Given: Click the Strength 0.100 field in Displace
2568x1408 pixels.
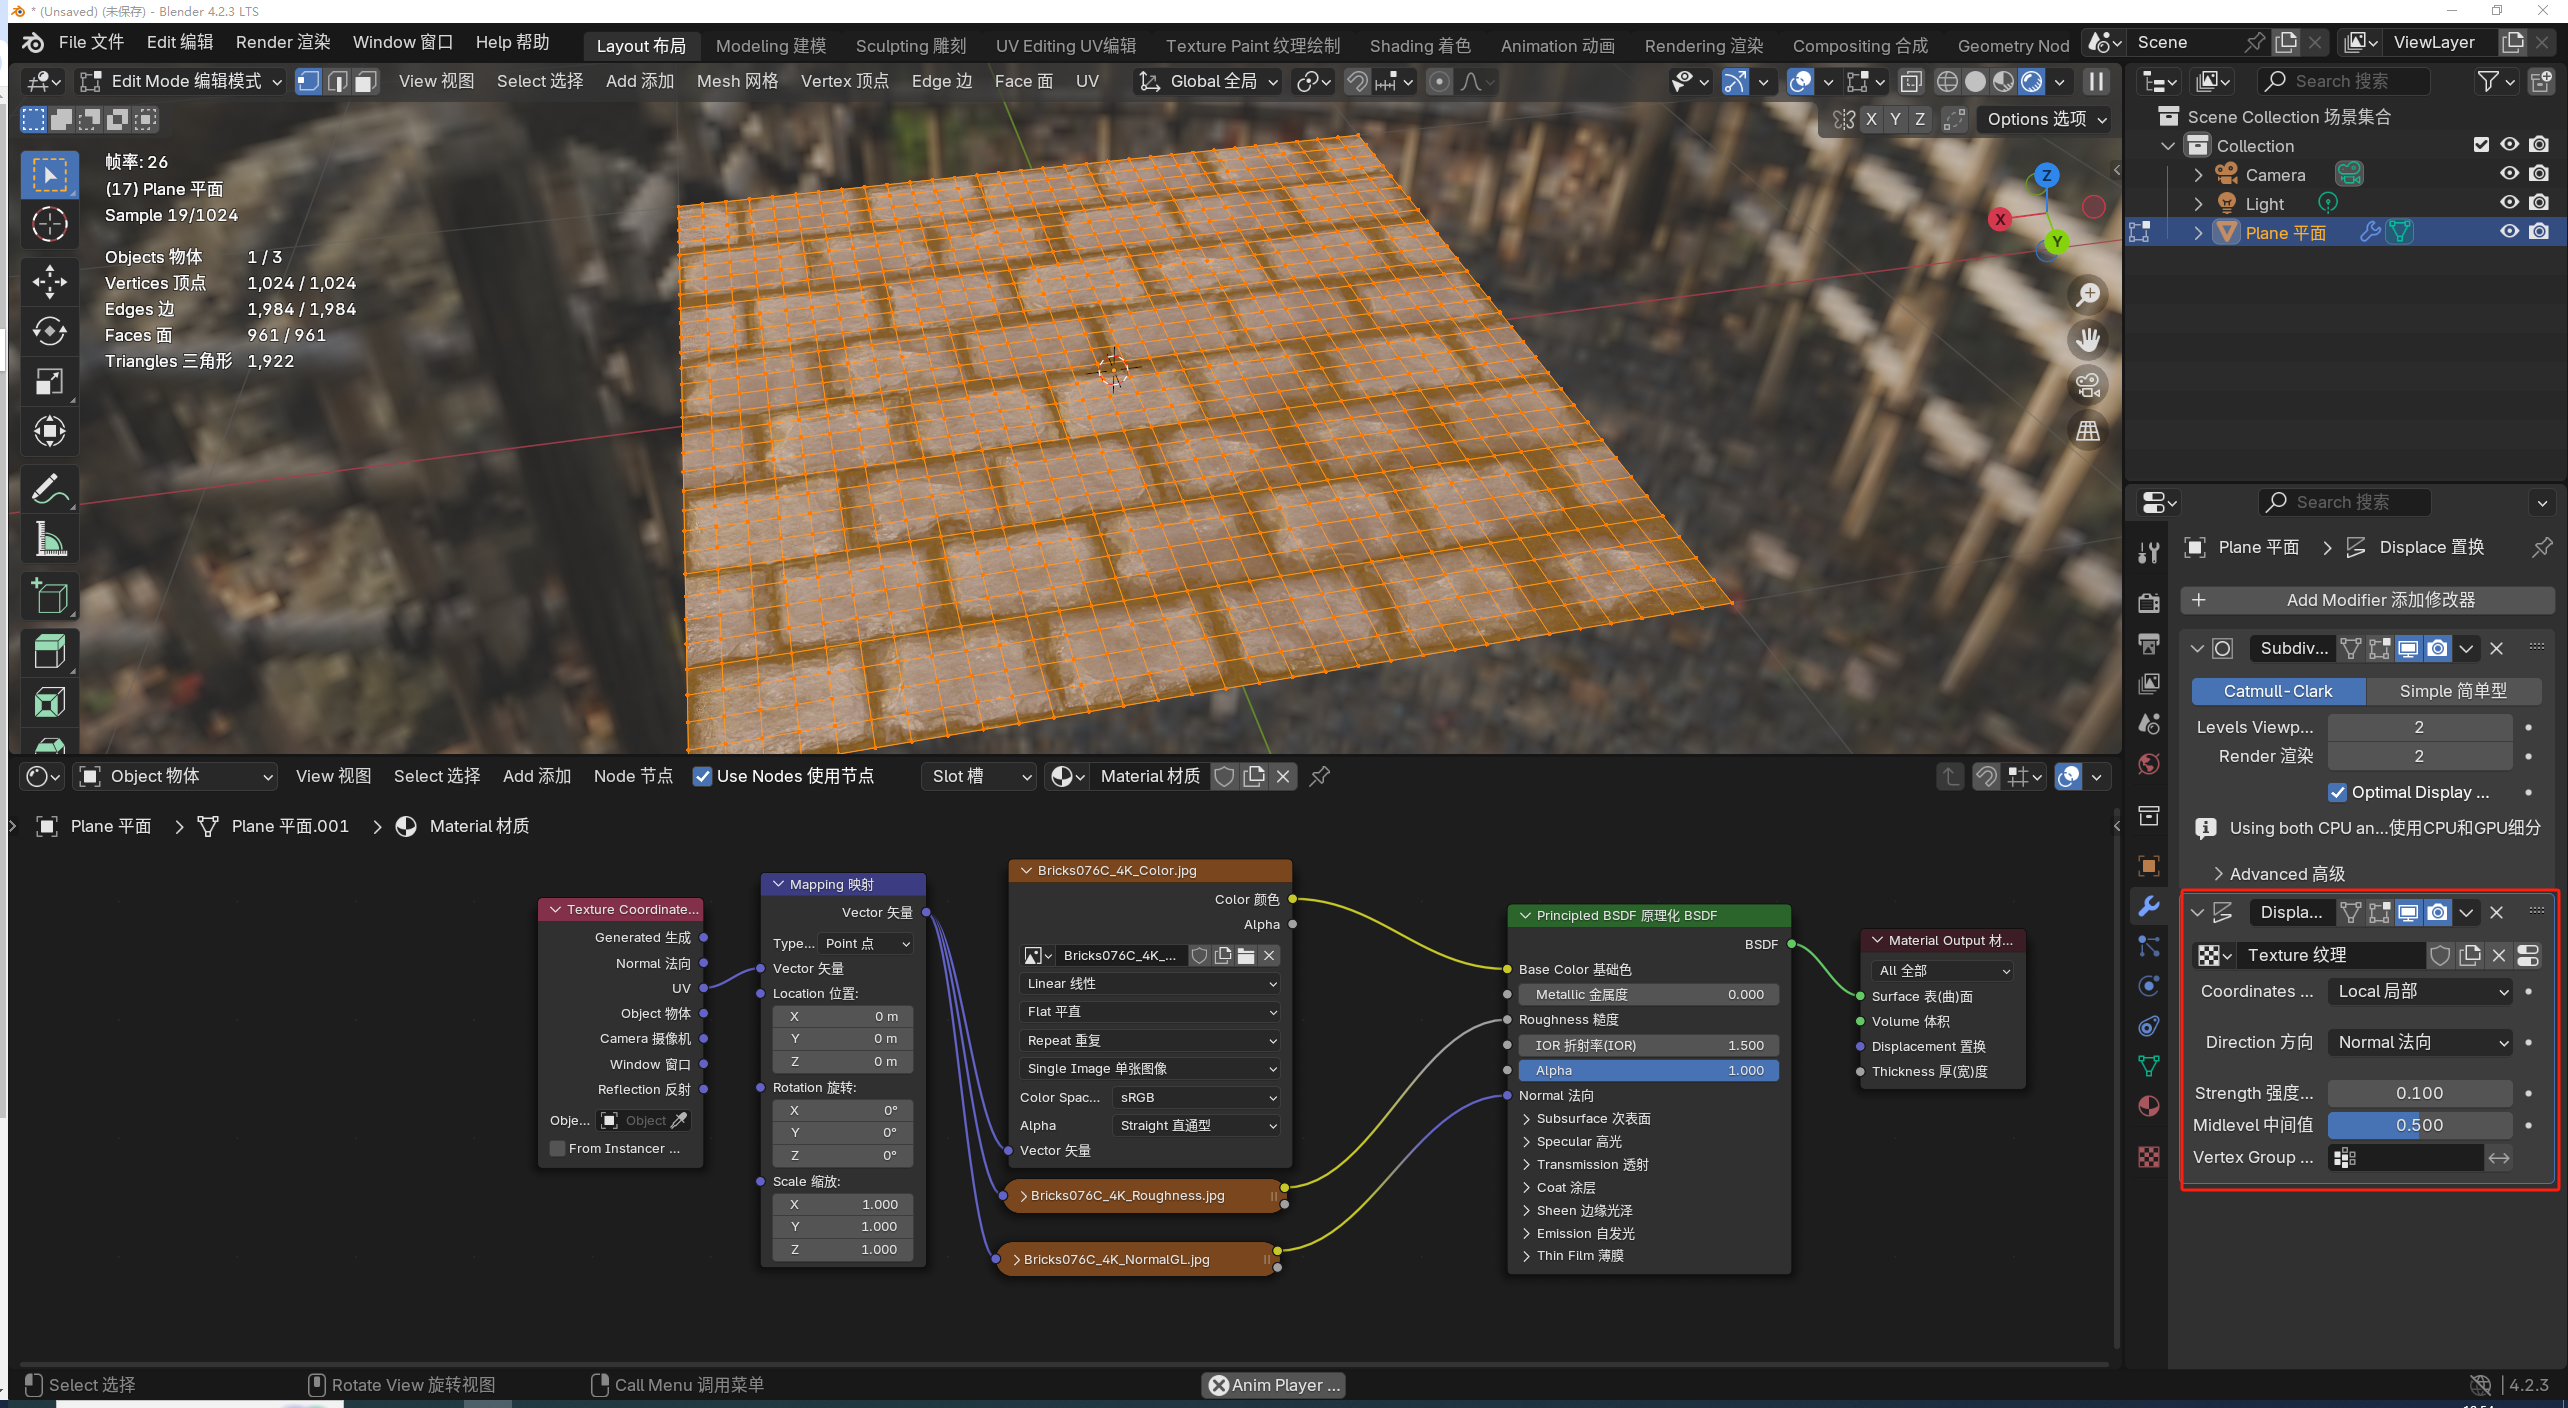Looking at the screenshot, I should coord(2420,1094).
